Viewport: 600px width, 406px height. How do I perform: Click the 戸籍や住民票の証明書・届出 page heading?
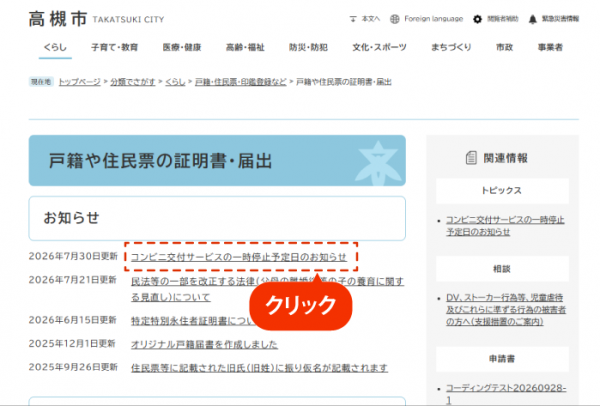[160, 161]
